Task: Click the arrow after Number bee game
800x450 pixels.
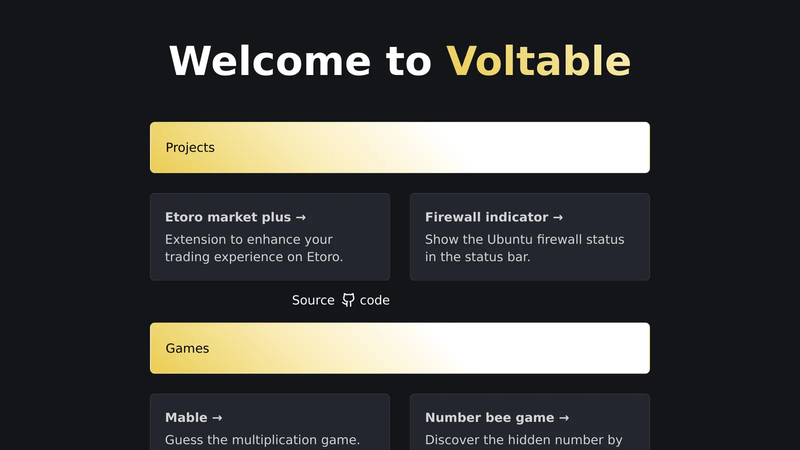Action: coord(564,418)
